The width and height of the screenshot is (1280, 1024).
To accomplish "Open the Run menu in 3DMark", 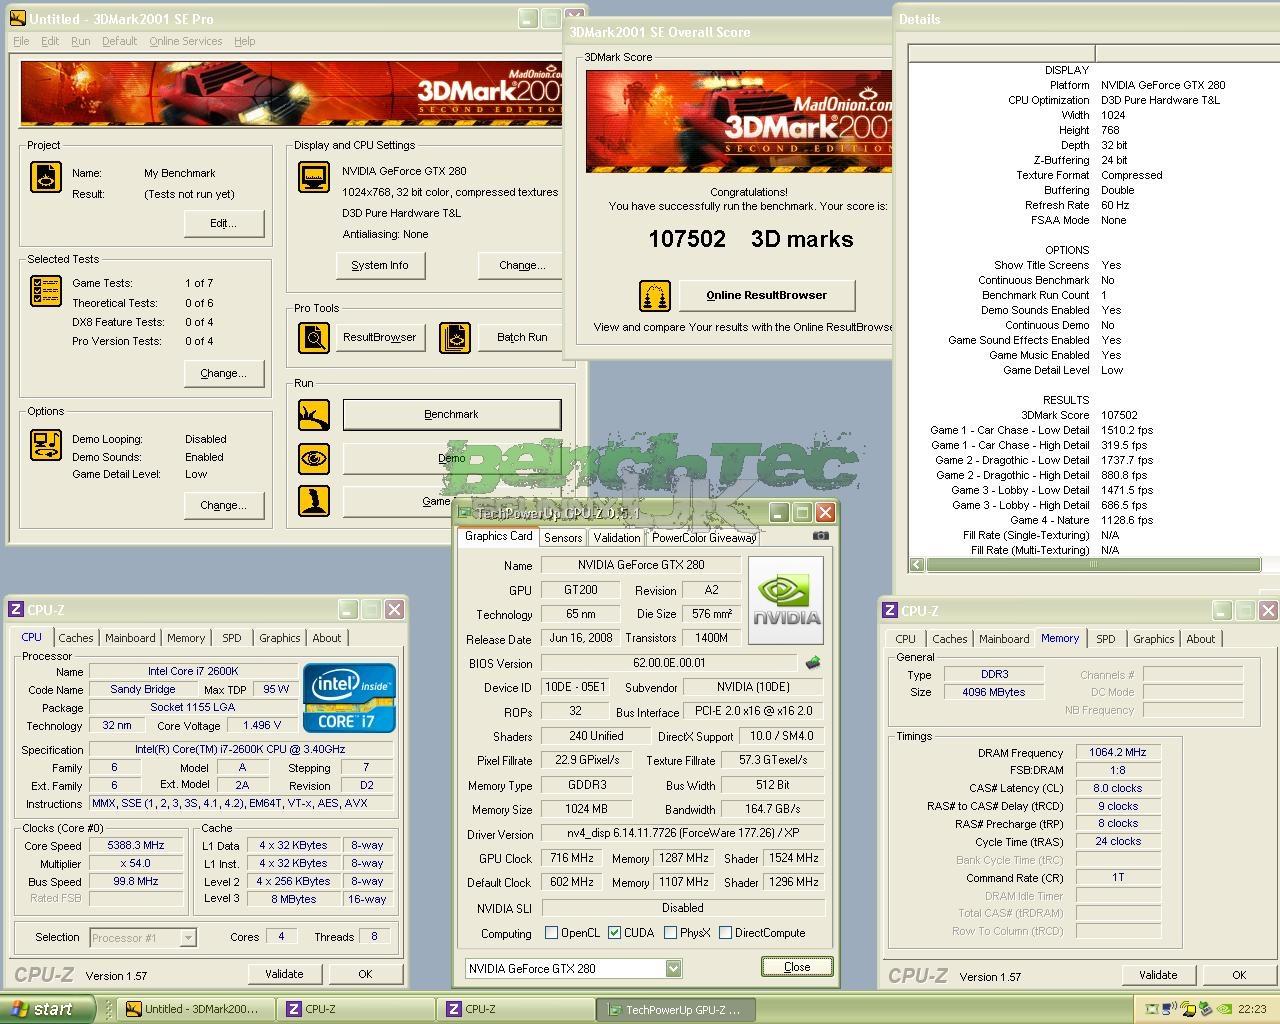I will pos(80,41).
